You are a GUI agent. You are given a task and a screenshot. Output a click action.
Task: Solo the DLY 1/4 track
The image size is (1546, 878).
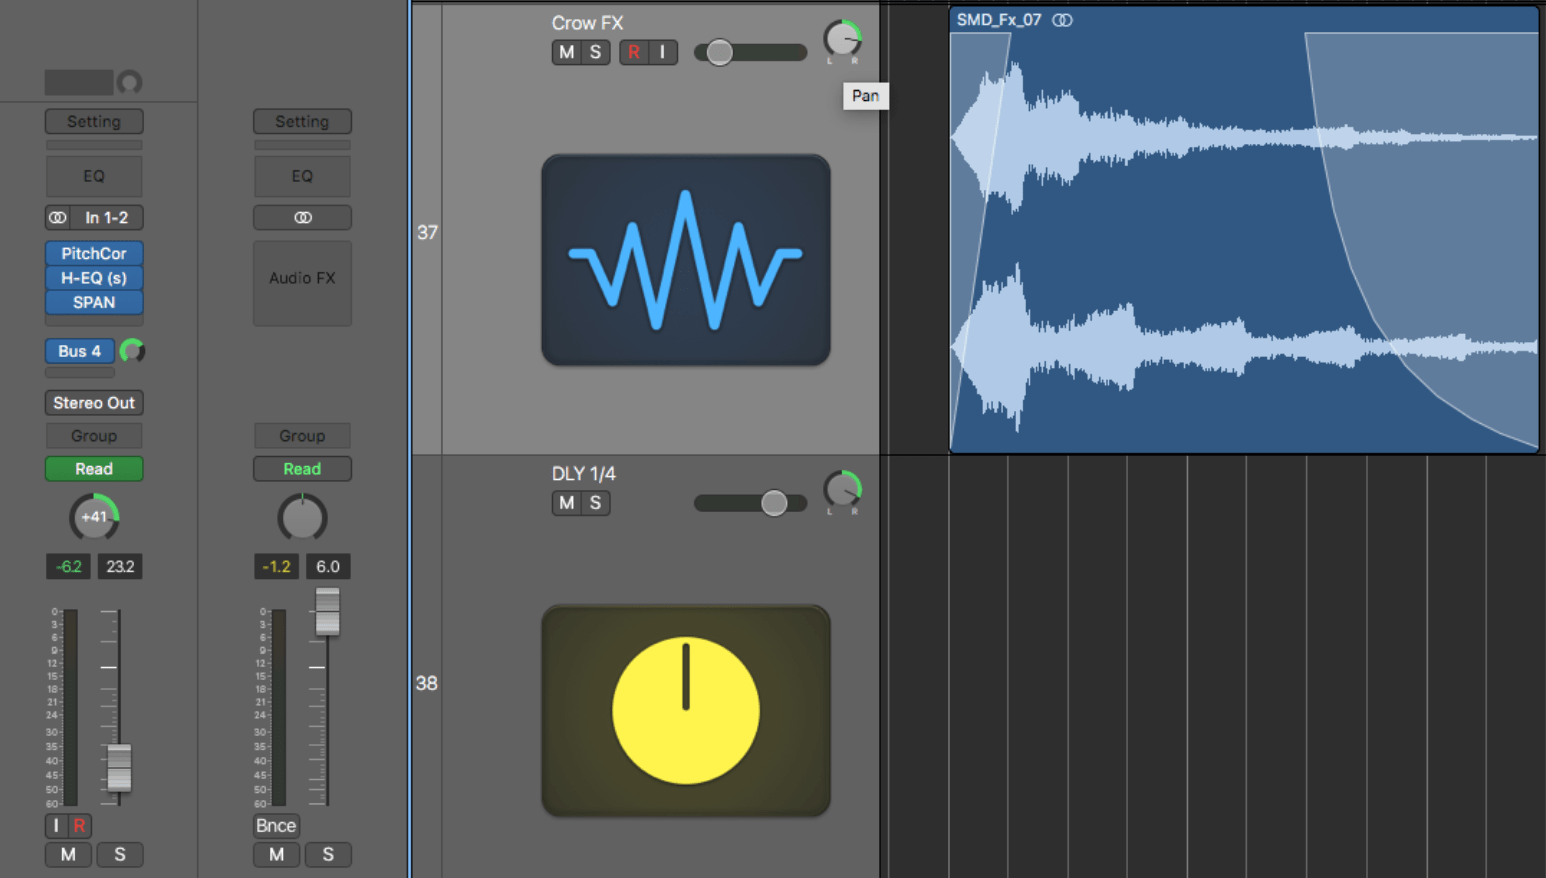595,503
